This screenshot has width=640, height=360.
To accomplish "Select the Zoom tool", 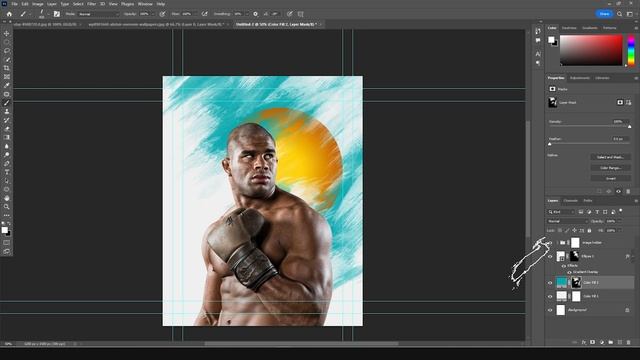I will [x=7, y=207].
